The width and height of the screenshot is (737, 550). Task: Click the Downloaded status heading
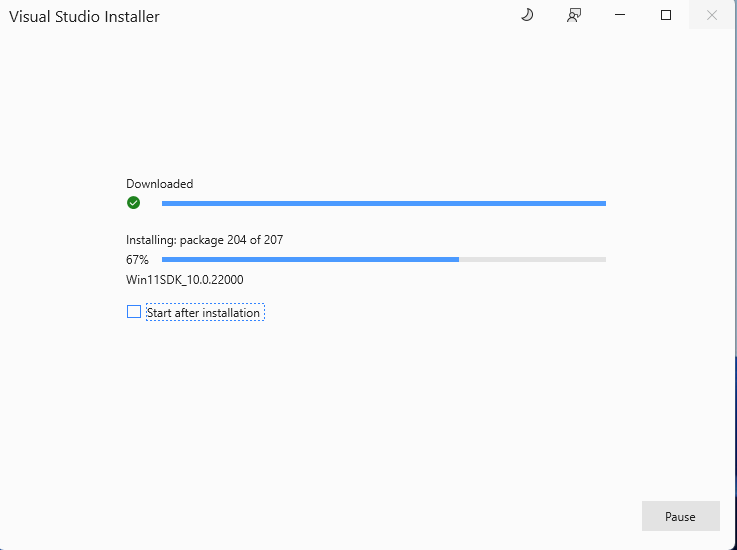click(x=159, y=184)
